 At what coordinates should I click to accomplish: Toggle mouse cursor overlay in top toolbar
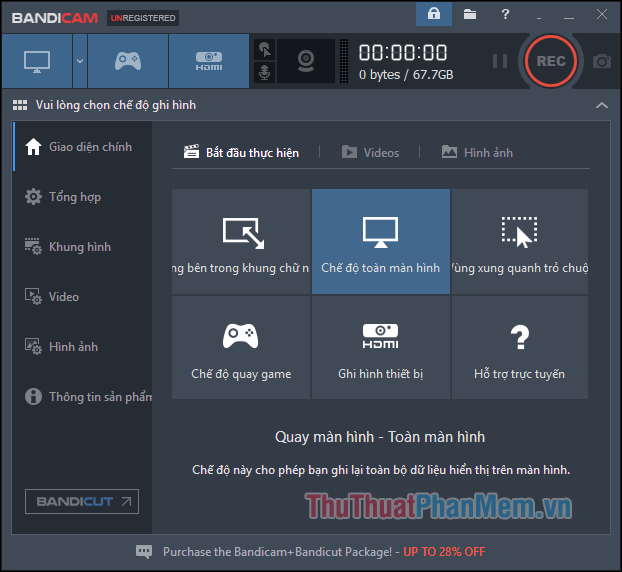(x=265, y=50)
